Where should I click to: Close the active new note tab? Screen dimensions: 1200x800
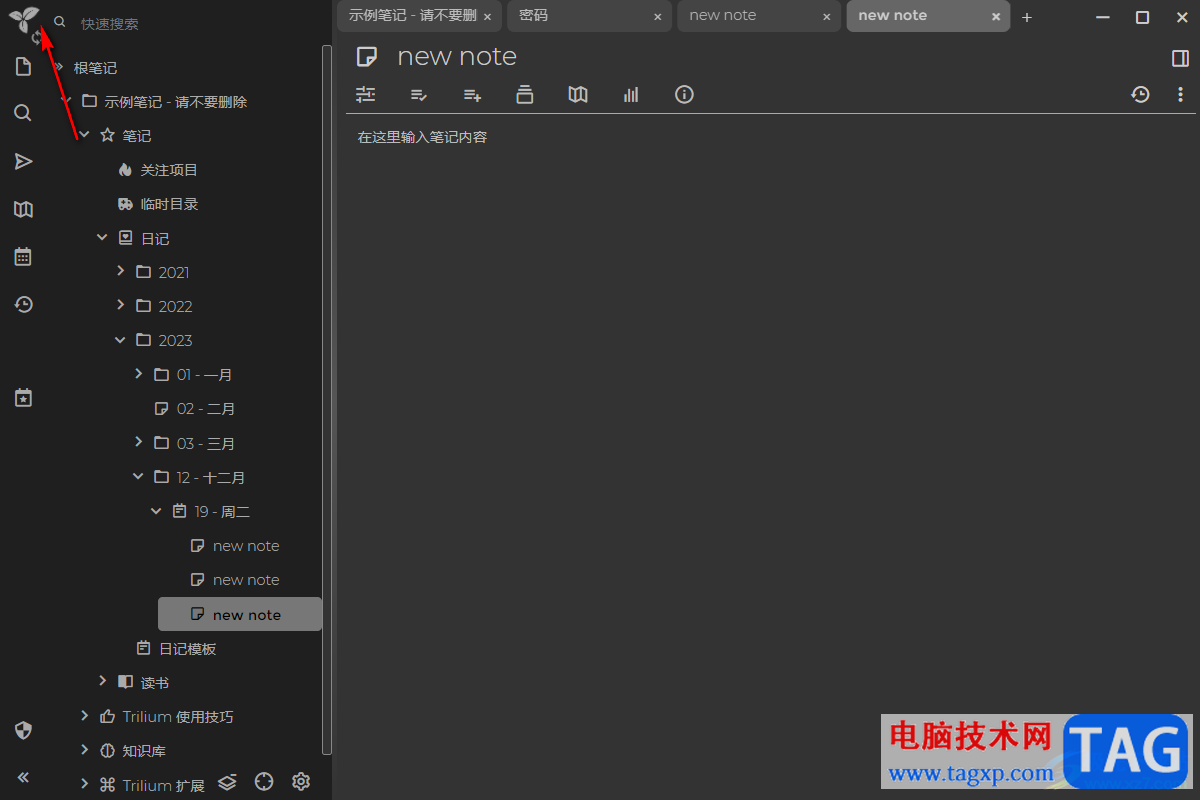click(x=996, y=17)
